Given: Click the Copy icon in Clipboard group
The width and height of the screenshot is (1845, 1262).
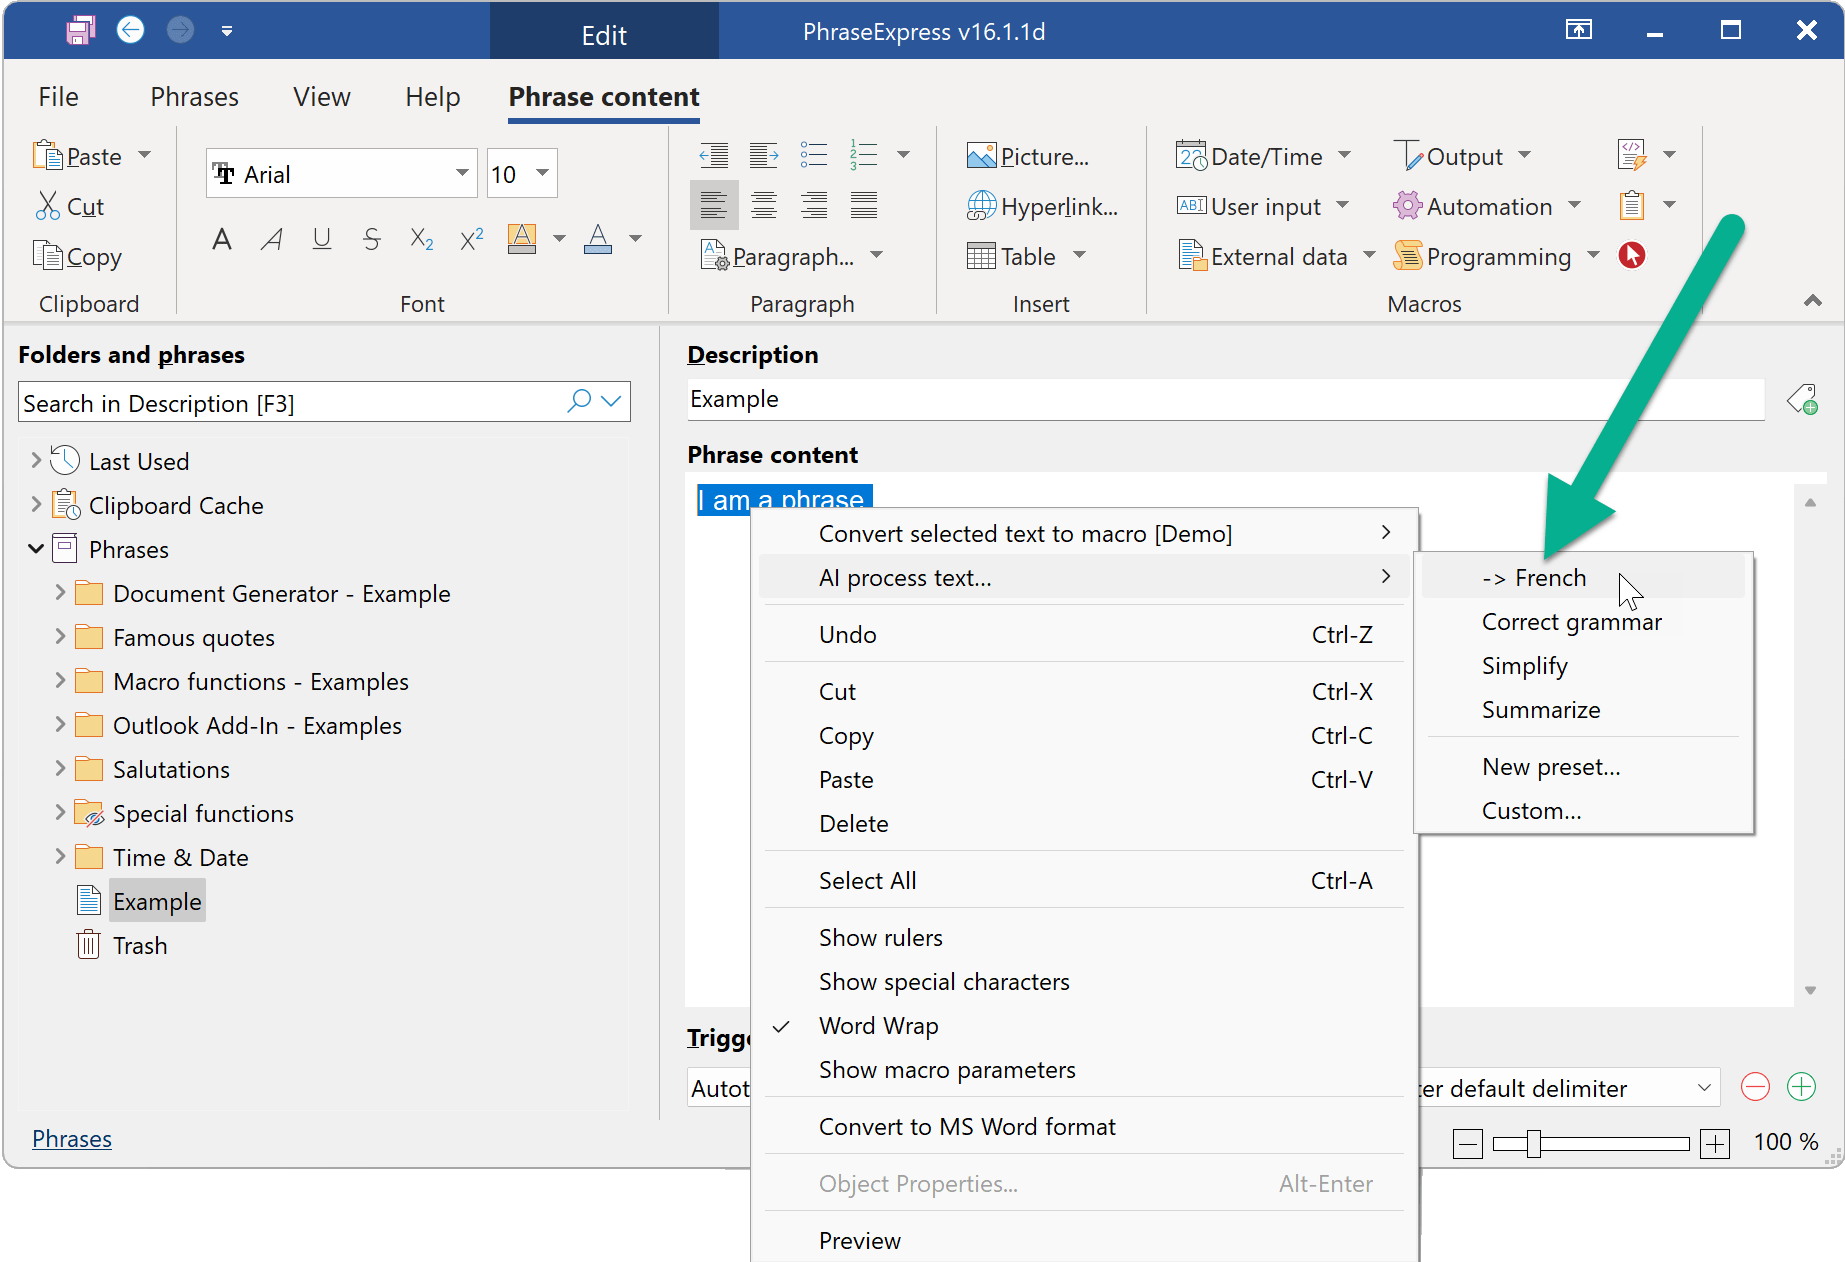Looking at the screenshot, I should [47, 256].
